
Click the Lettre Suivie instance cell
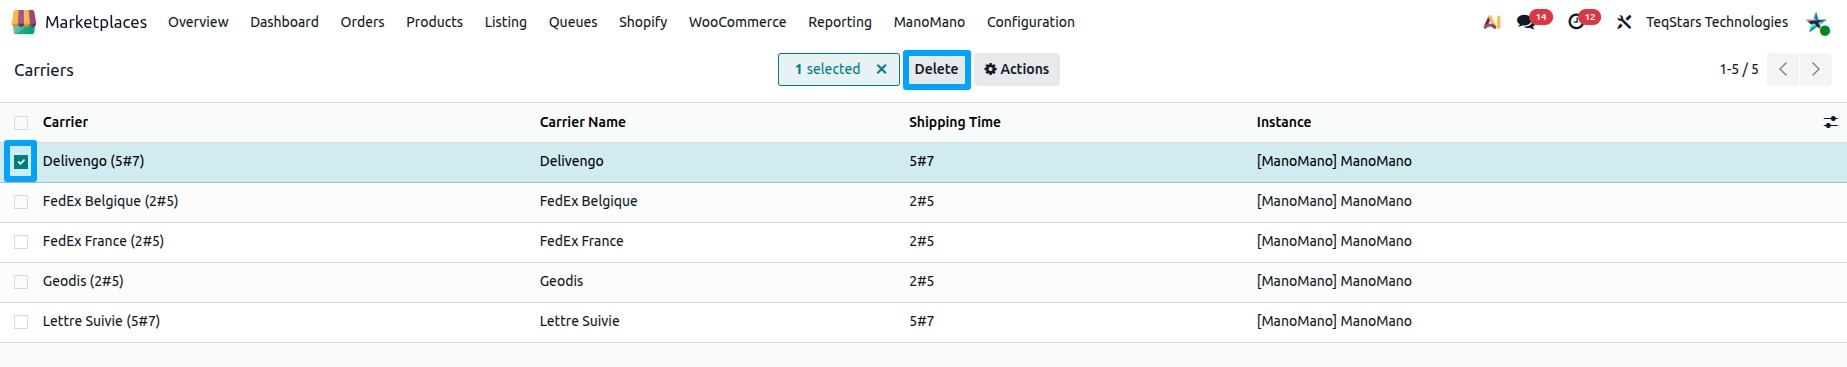pyautogui.click(x=1334, y=321)
